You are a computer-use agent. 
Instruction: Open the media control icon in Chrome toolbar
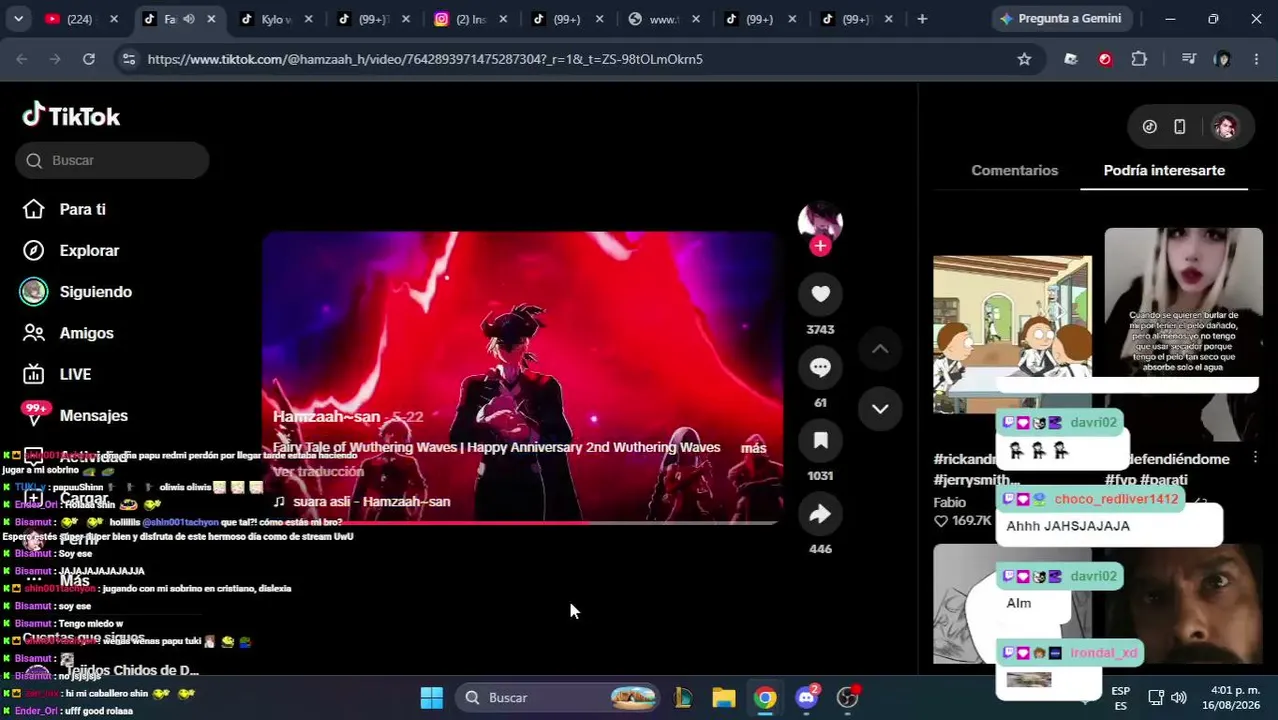point(1188,59)
